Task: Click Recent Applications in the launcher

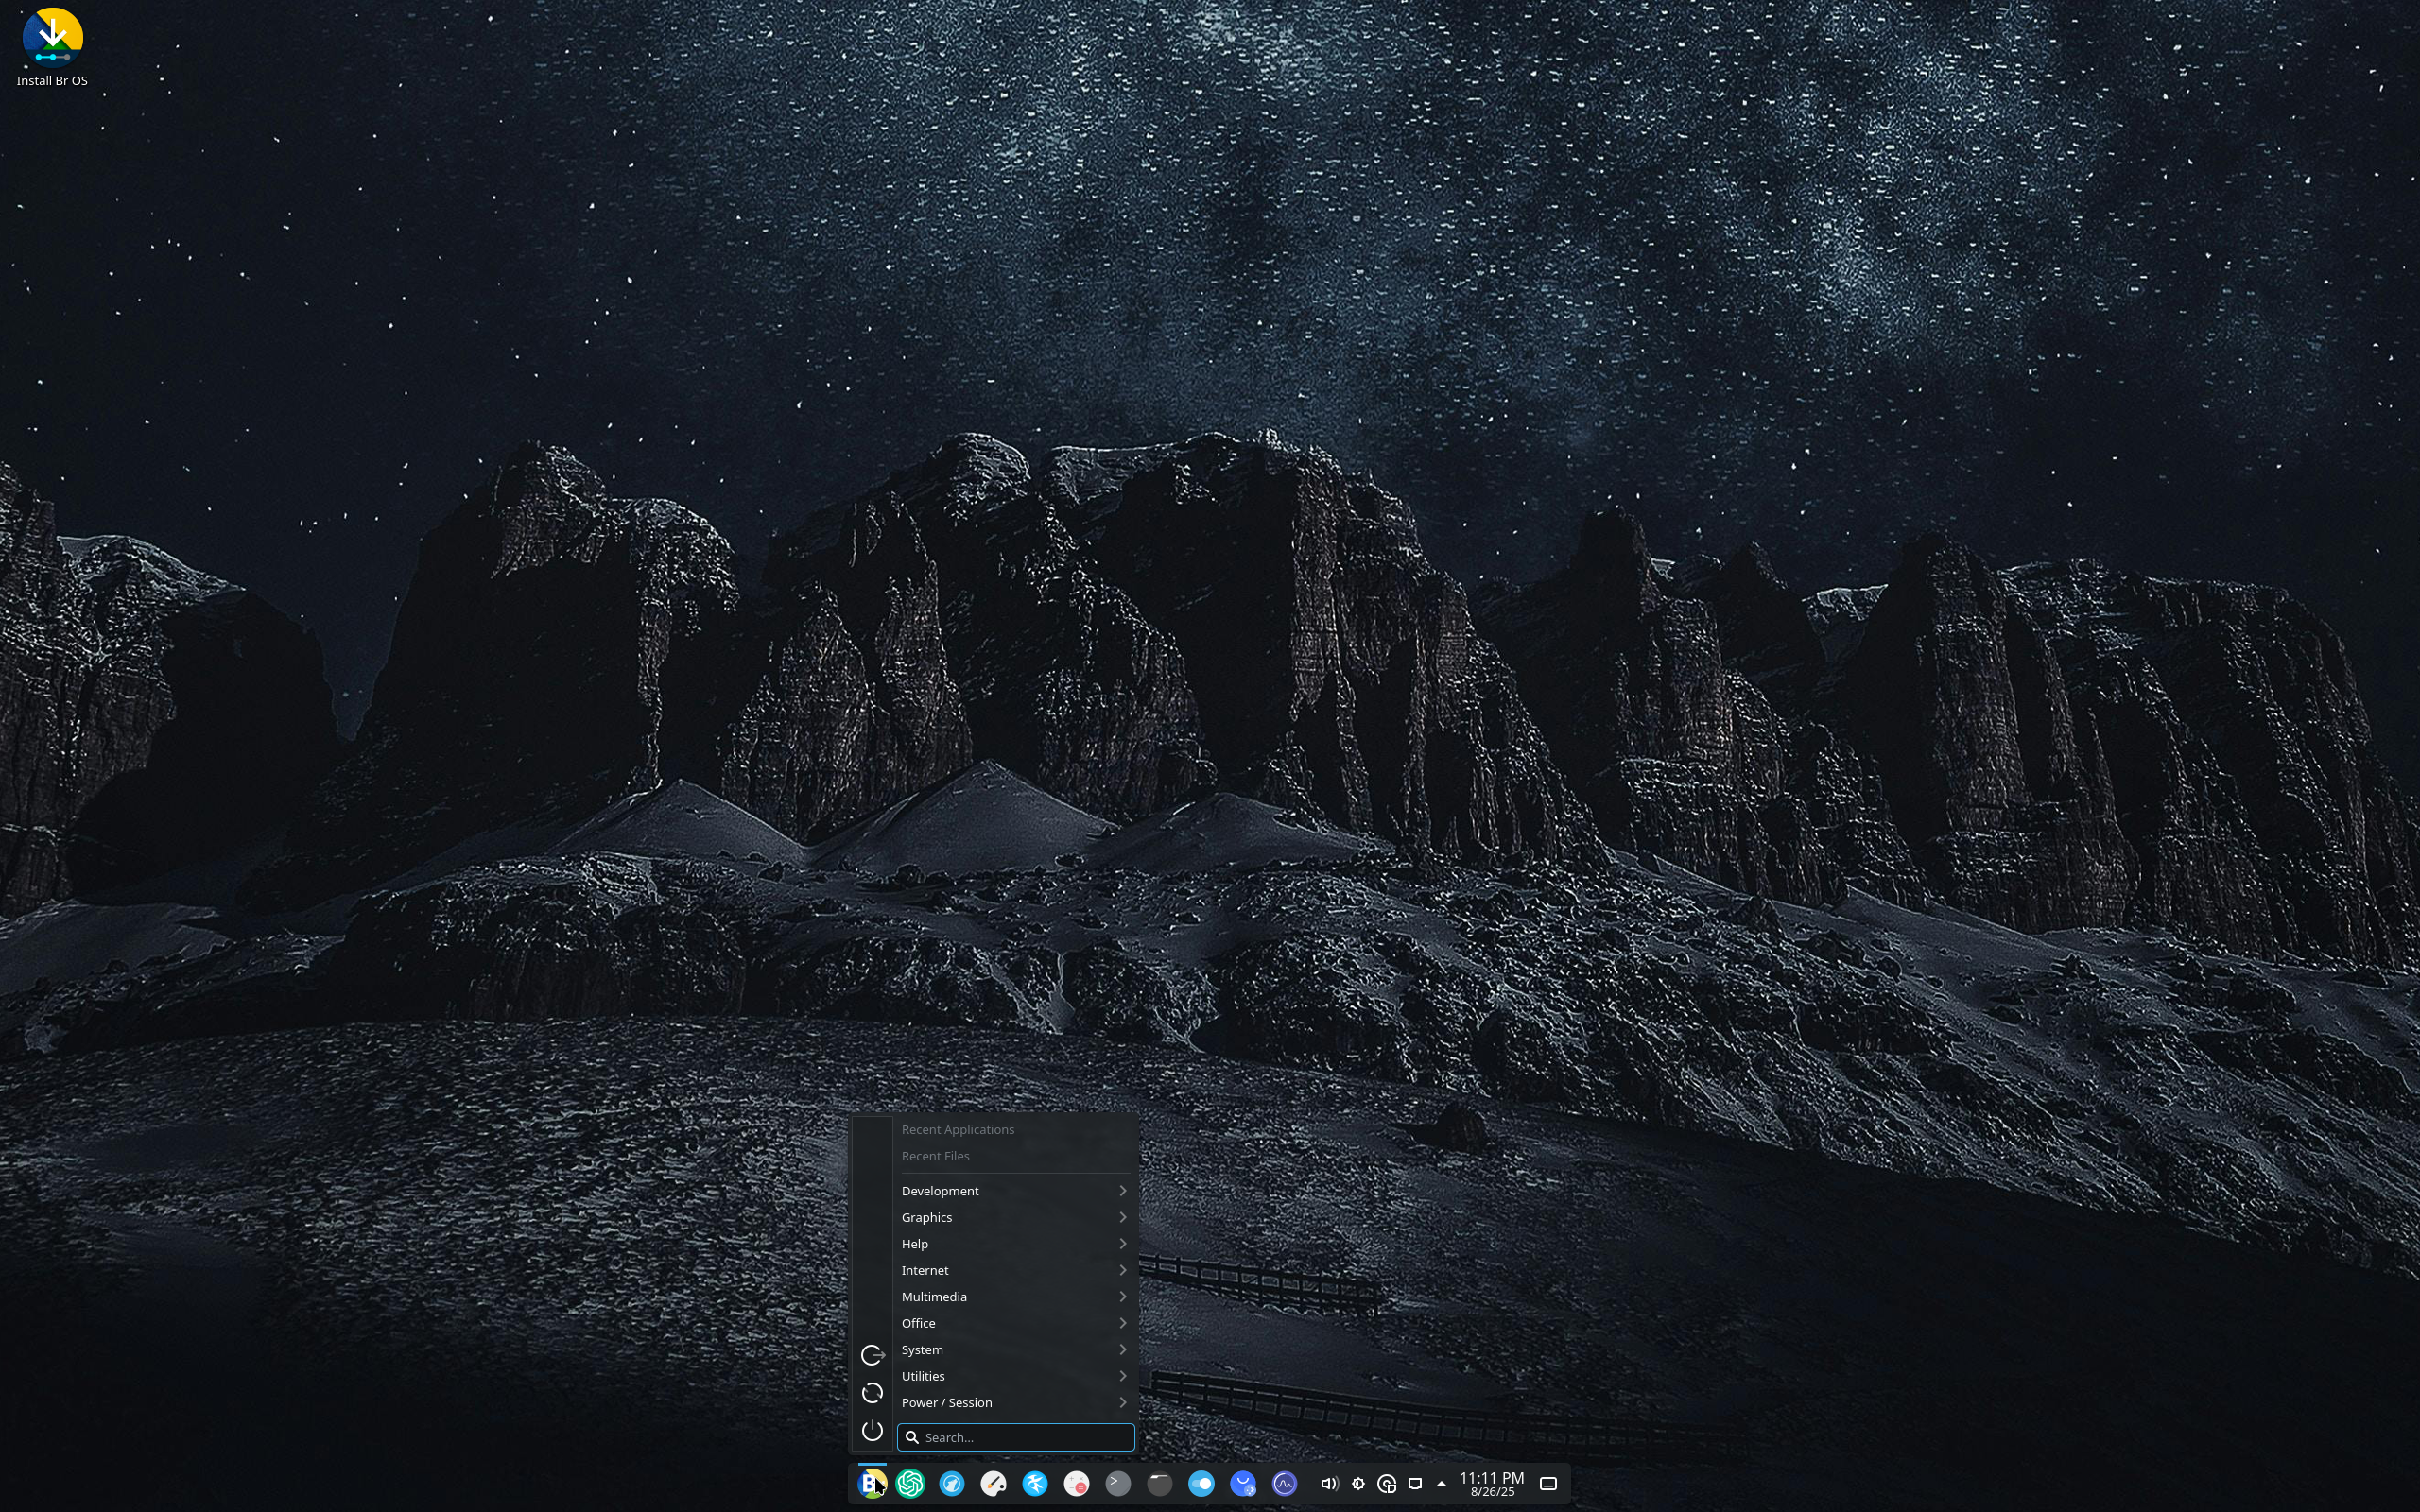Action: [956, 1129]
